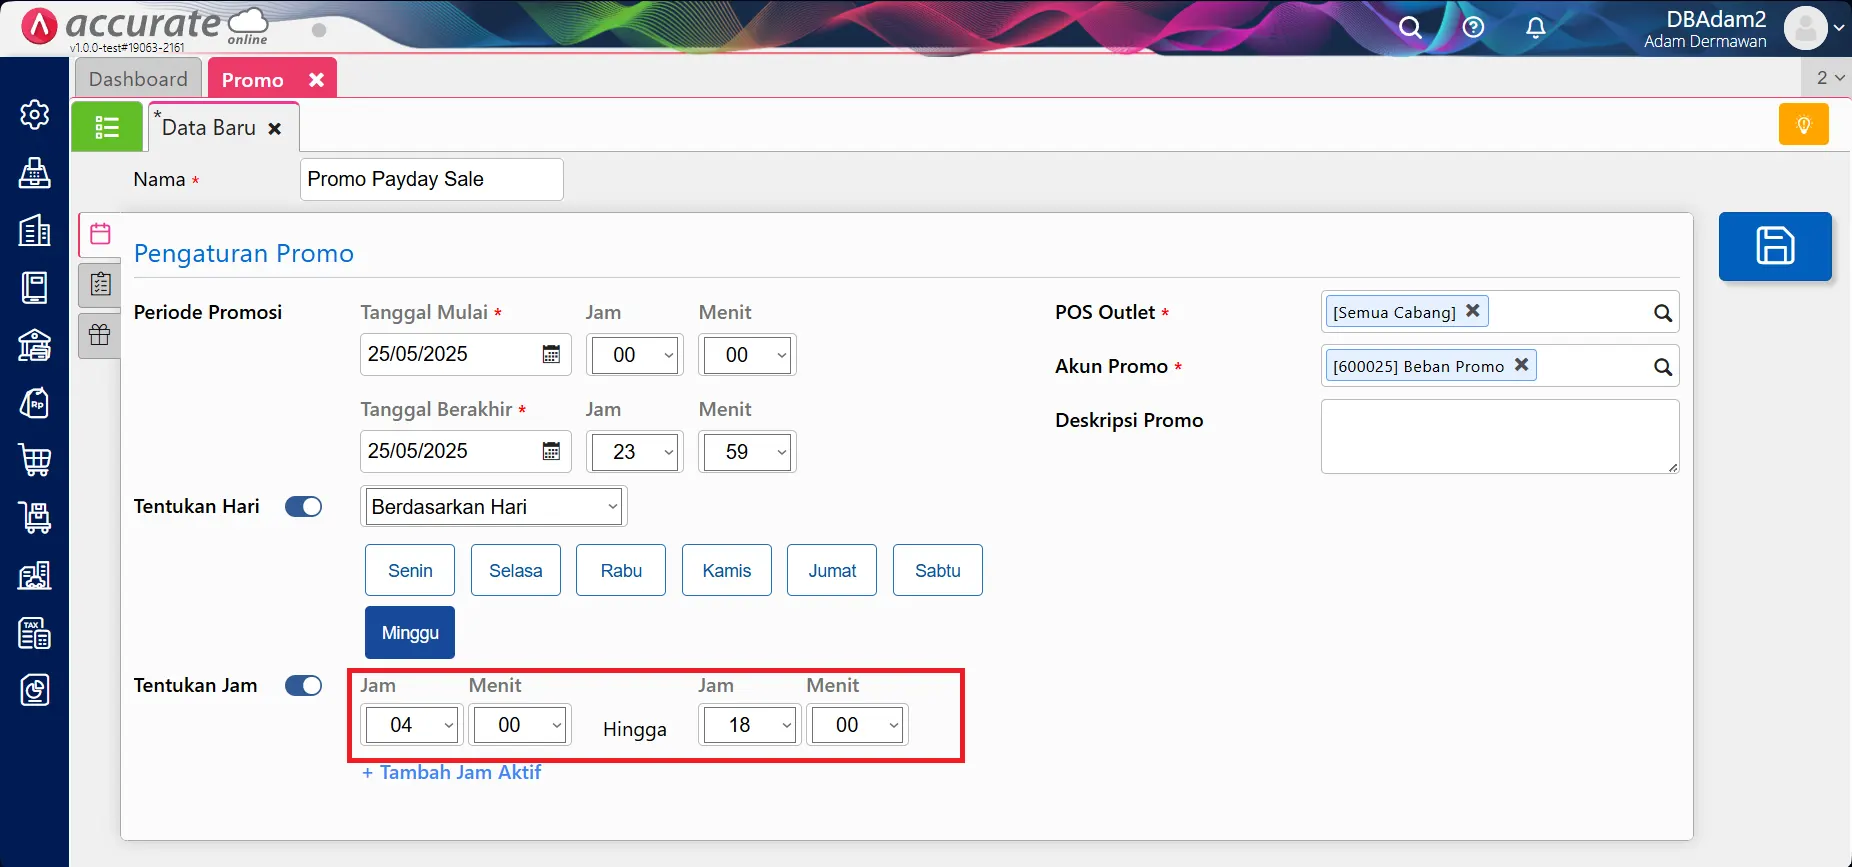
Task: Open the start Jam dropdown showing 00
Action: tap(635, 355)
